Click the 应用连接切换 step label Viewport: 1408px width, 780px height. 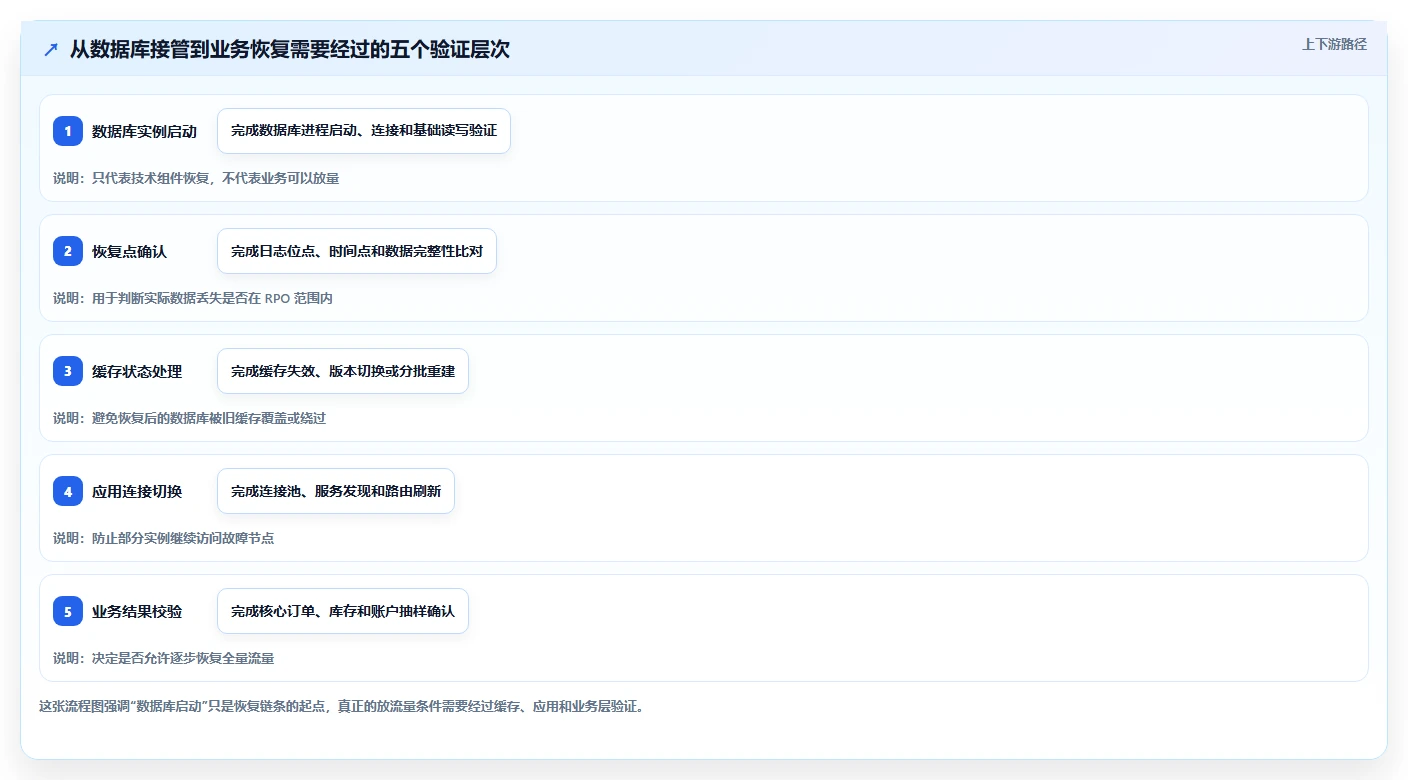137,491
